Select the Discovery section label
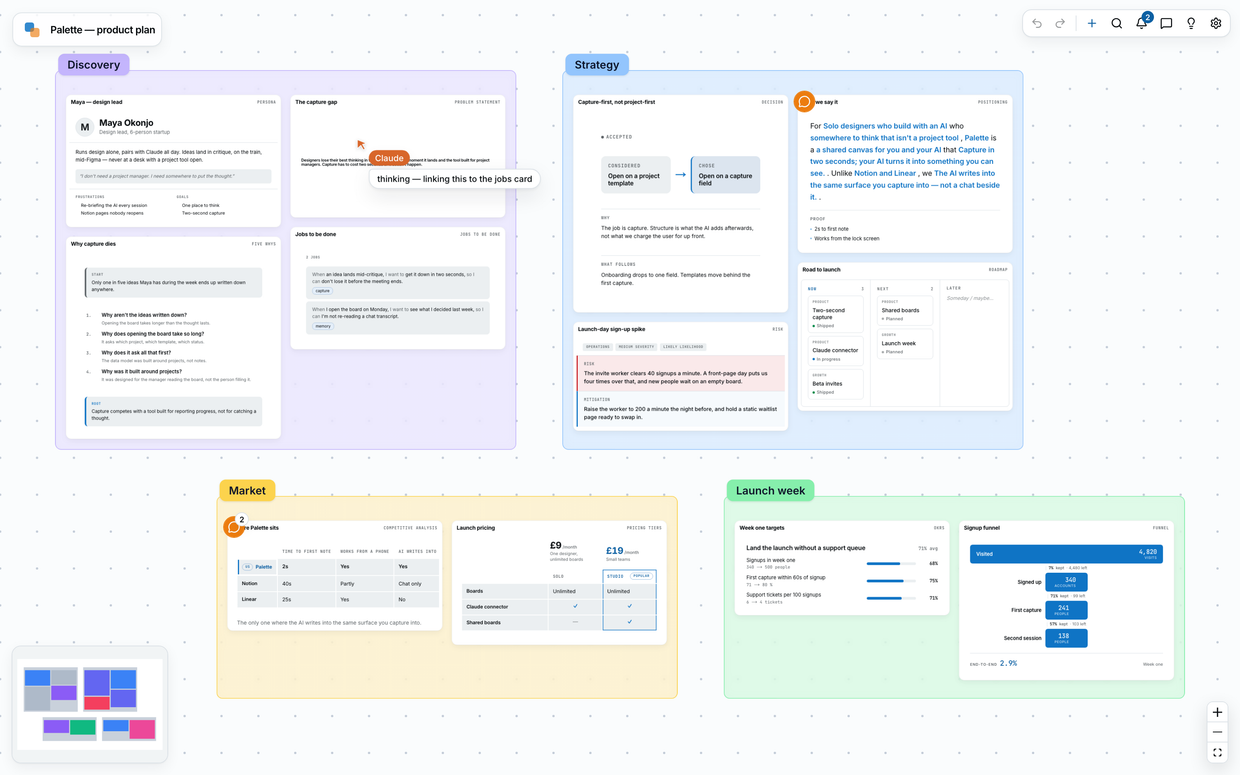 pyautogui.click(x=94, y=65)
